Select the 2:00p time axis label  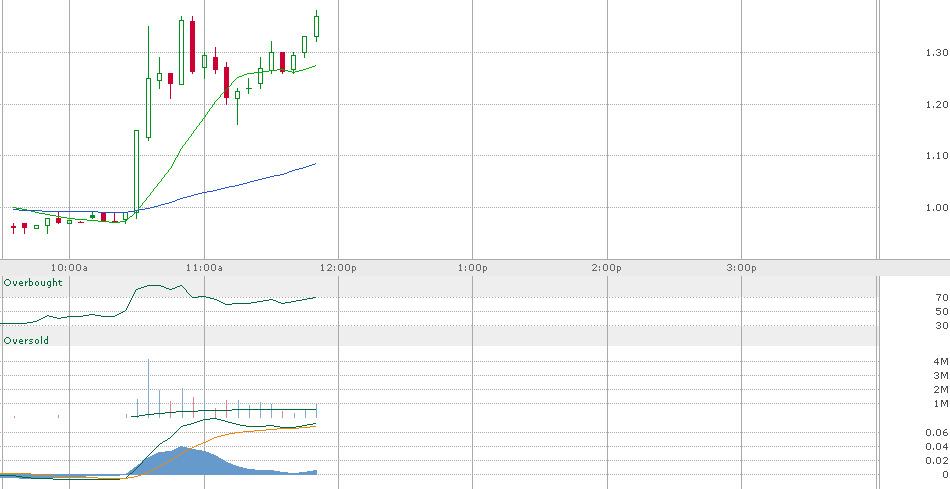(x=607, y=268)
